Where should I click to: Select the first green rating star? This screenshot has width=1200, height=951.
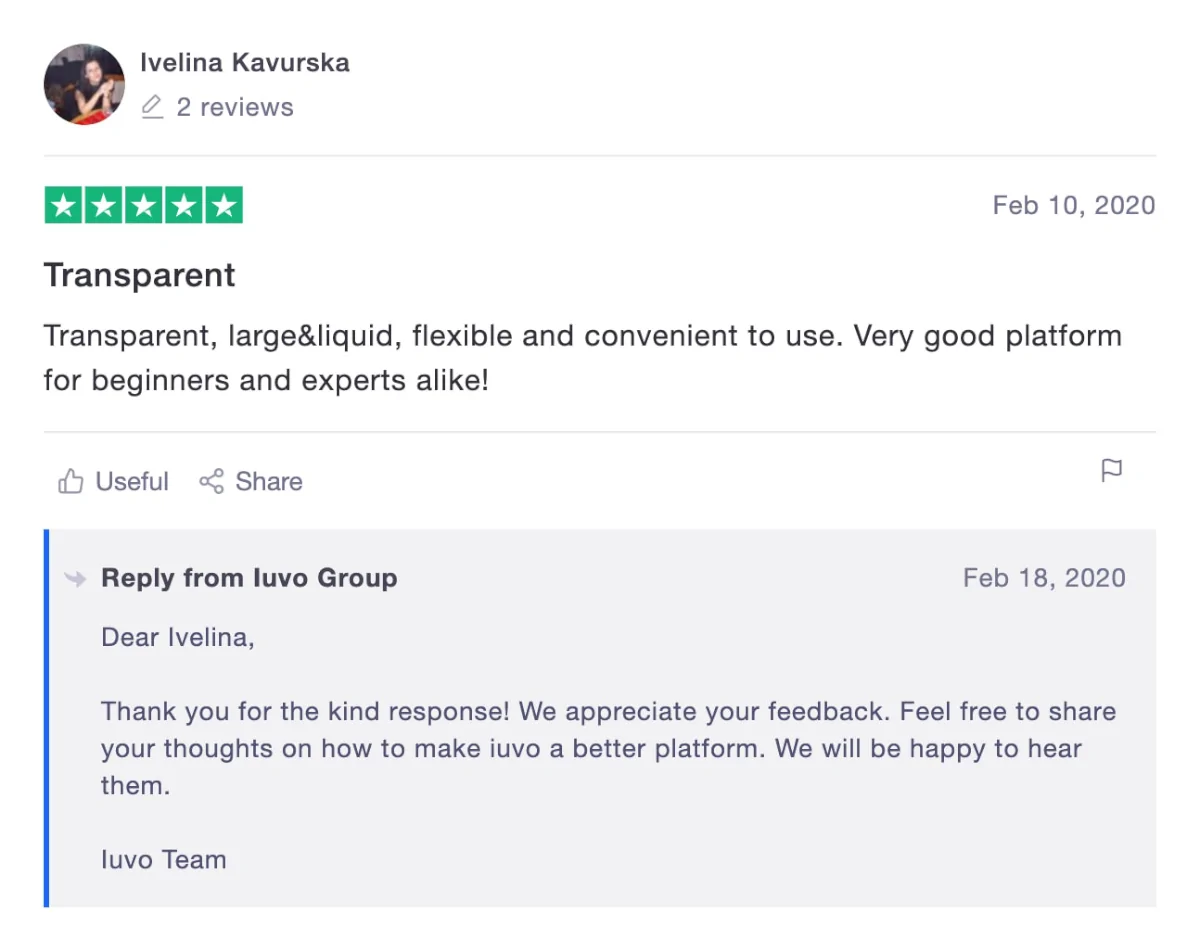click(x=64, y=206)
